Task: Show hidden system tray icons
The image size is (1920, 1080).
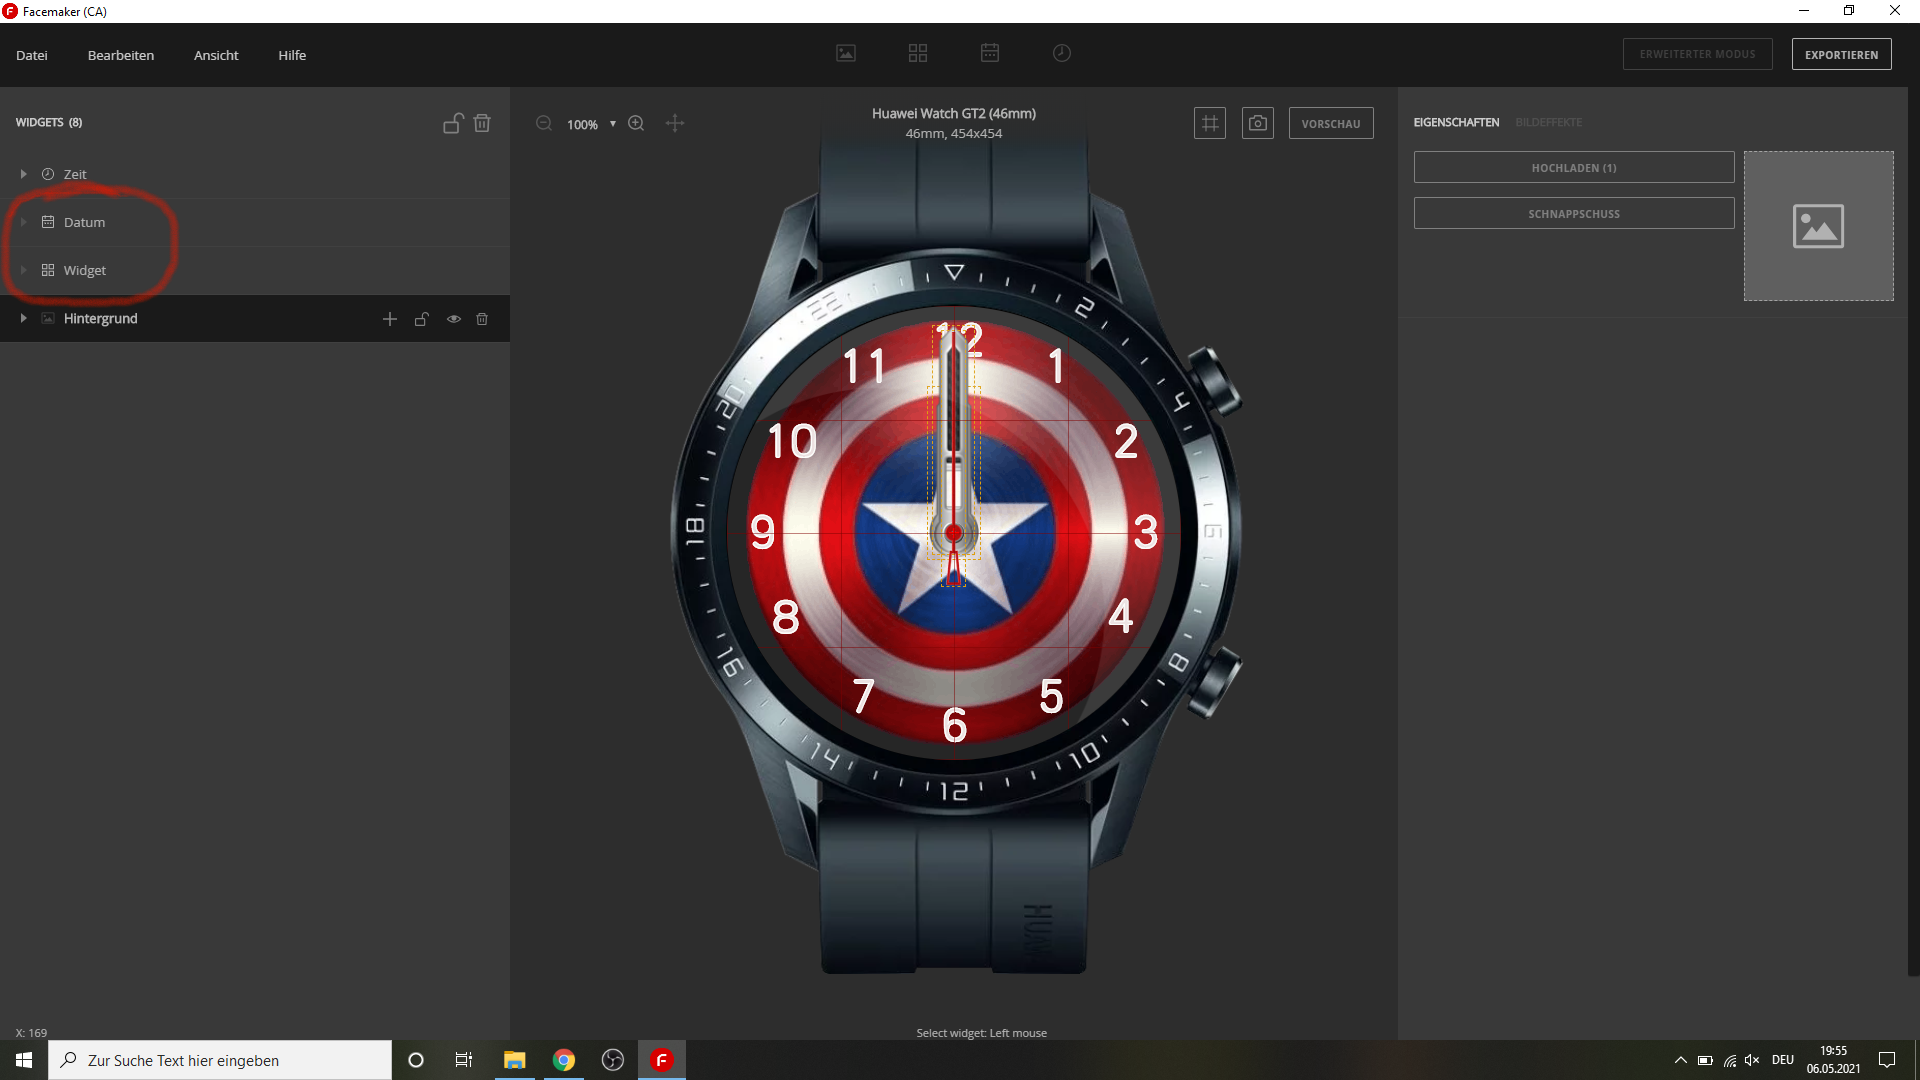Action: point(1681,1060)
